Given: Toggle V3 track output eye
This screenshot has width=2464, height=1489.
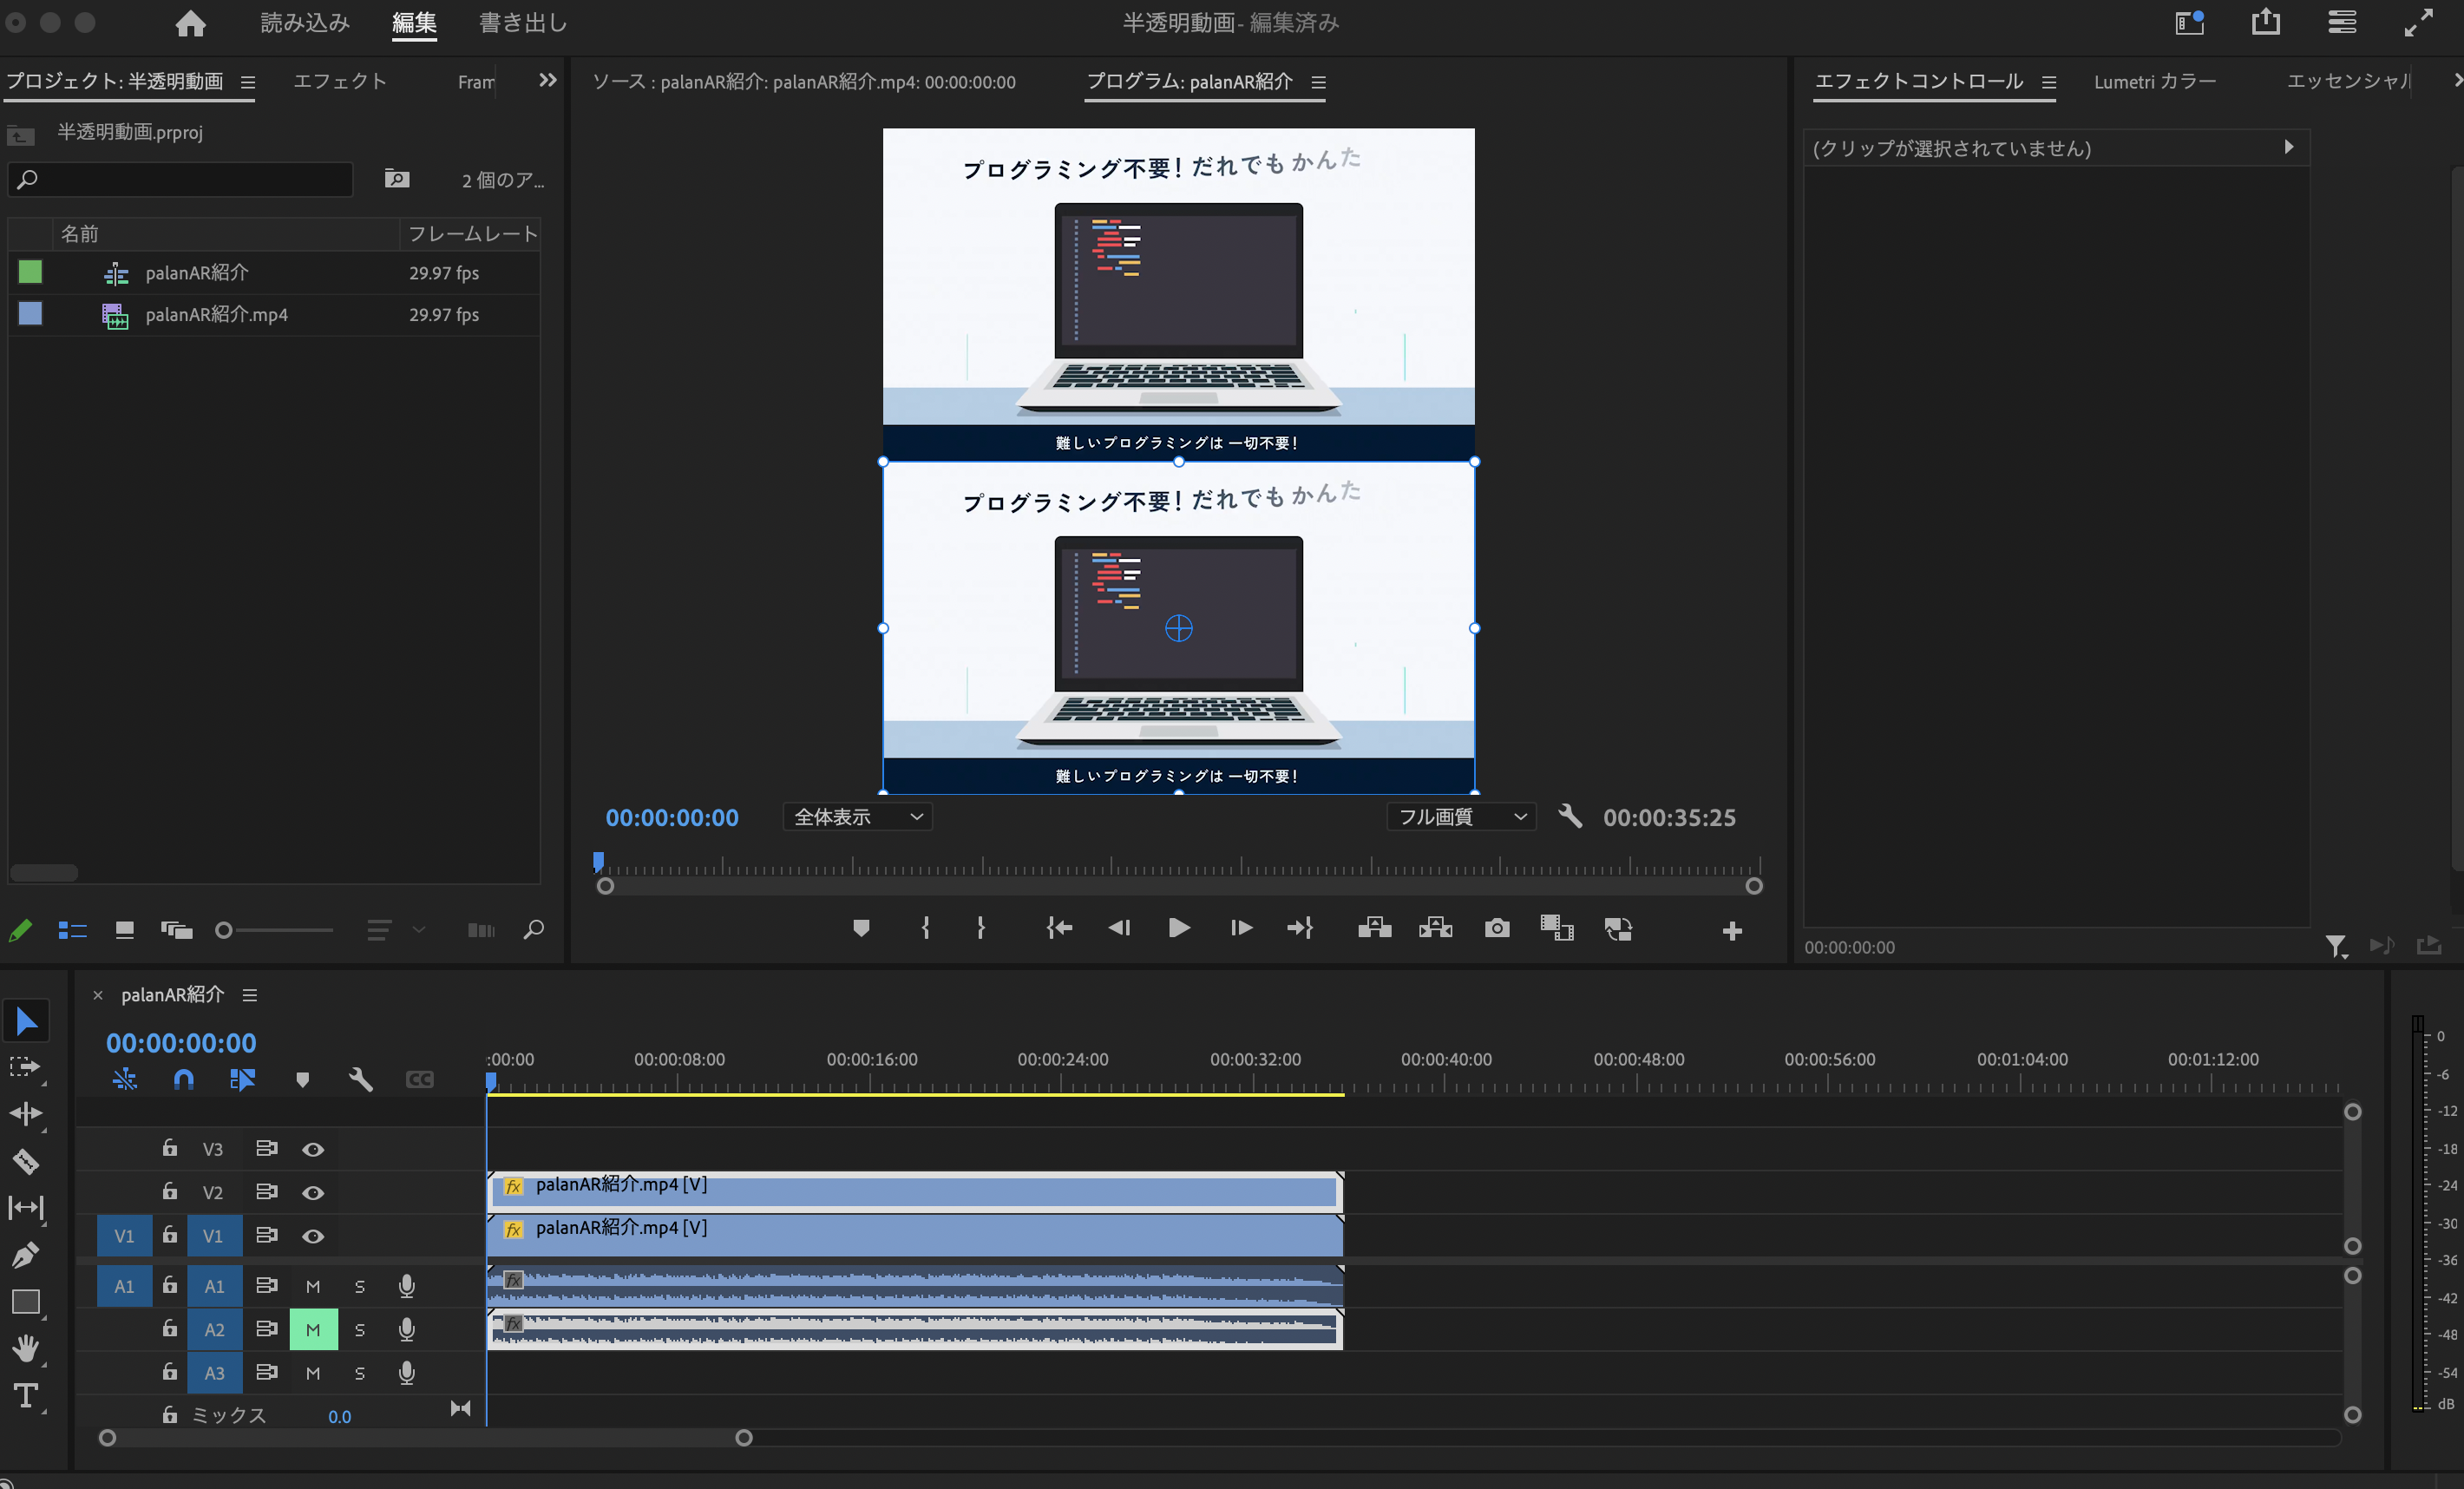Looking at the screenshot, I should (313, 1150).
